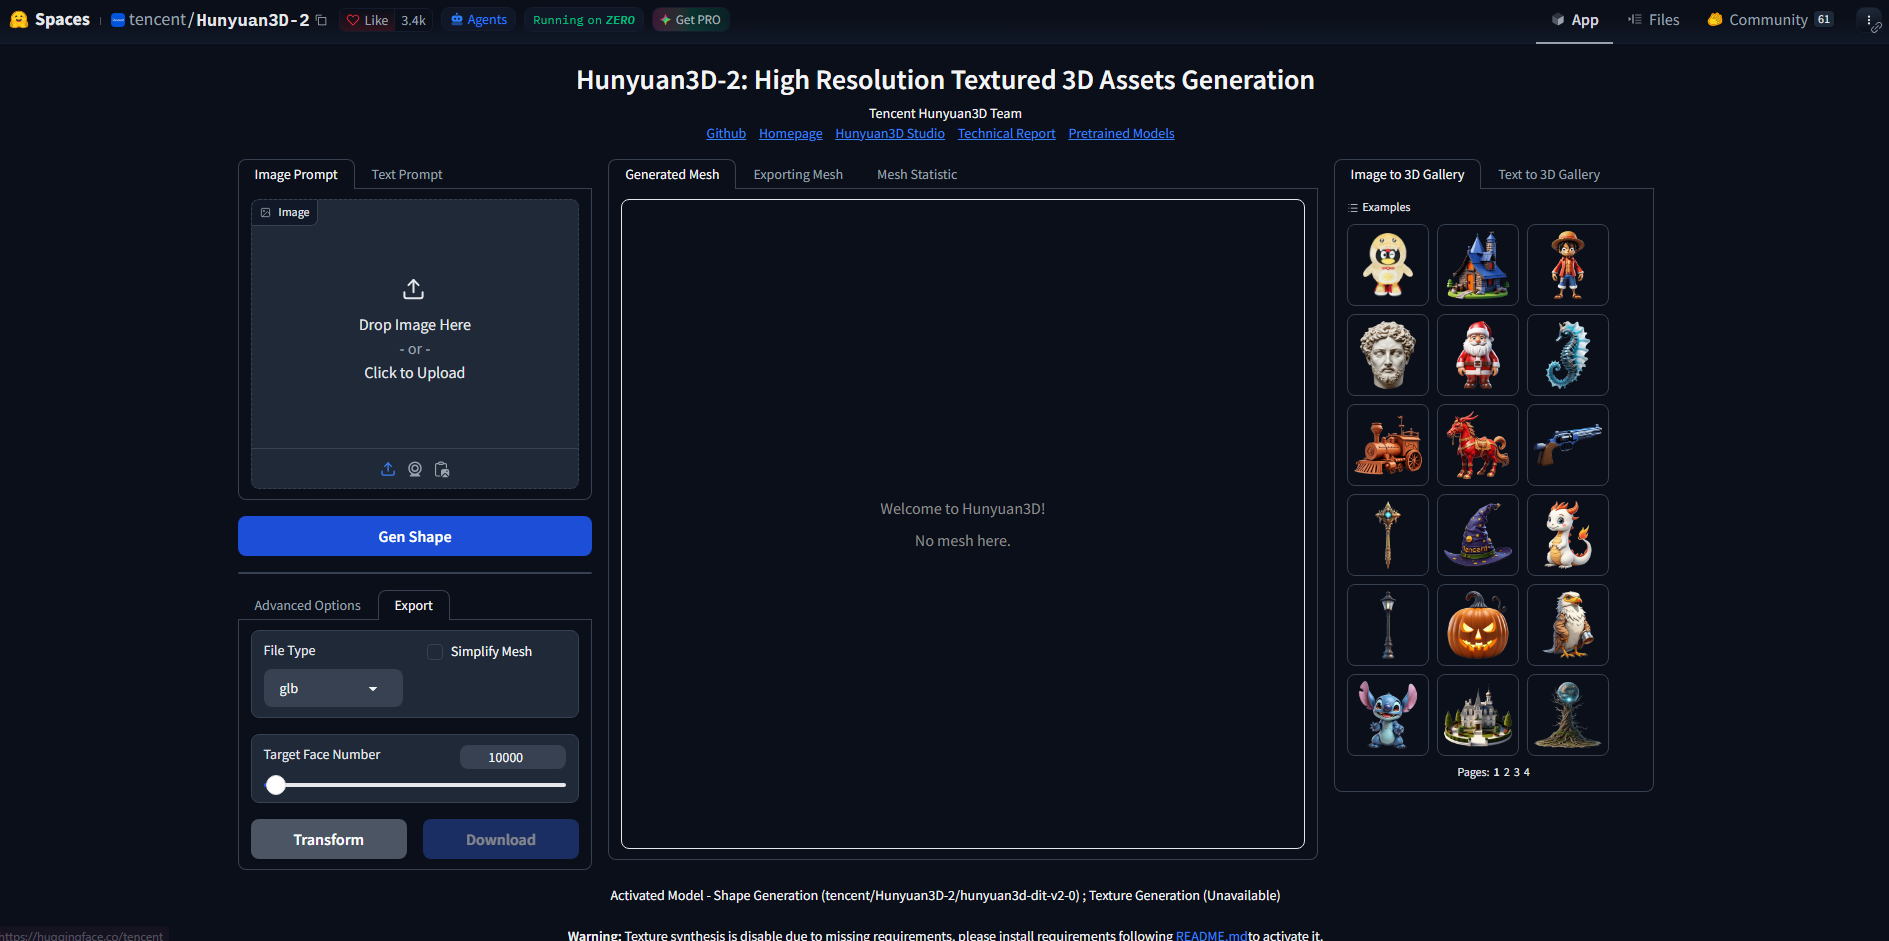Click the webcam capture icon
The width and height of the screenshot is (1889, 941).
[x=415, y=469]
